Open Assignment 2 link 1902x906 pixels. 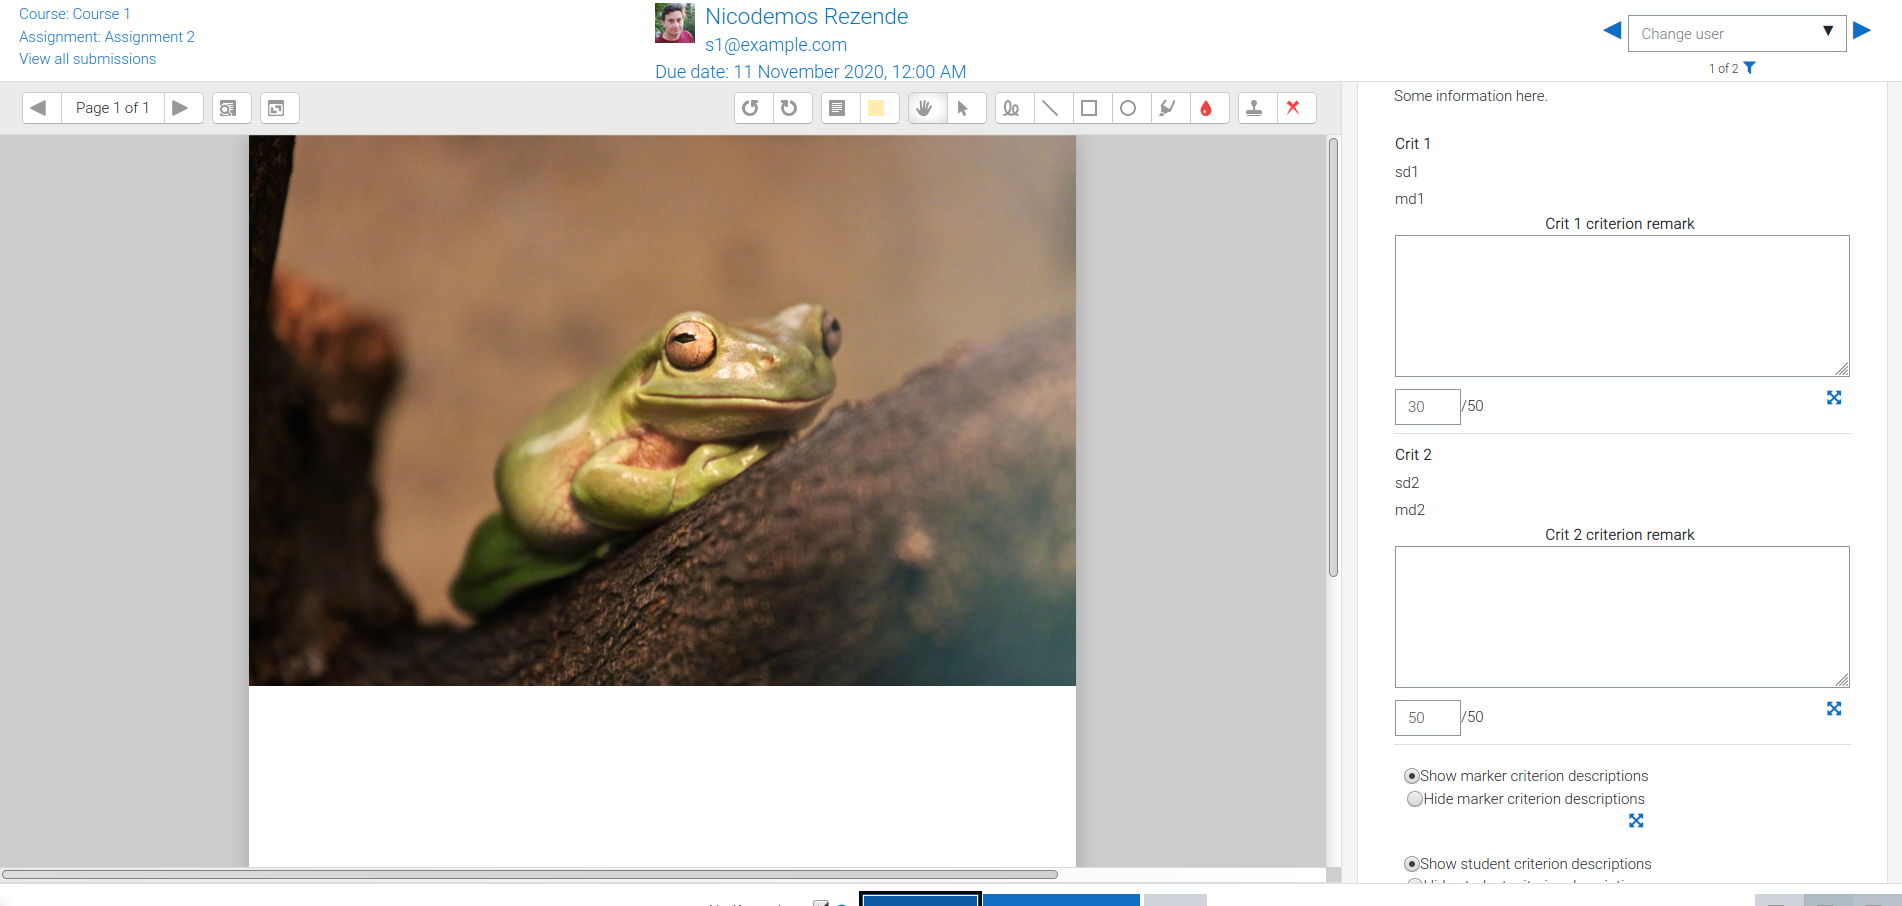107,37
